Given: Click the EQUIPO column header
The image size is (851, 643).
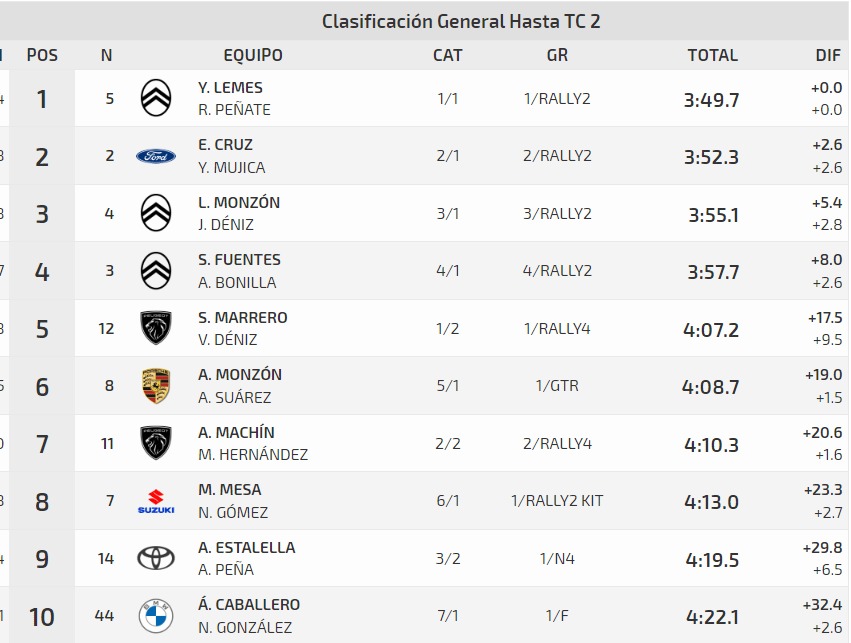Looking at the screenshot, I should (x=253, y=56).
